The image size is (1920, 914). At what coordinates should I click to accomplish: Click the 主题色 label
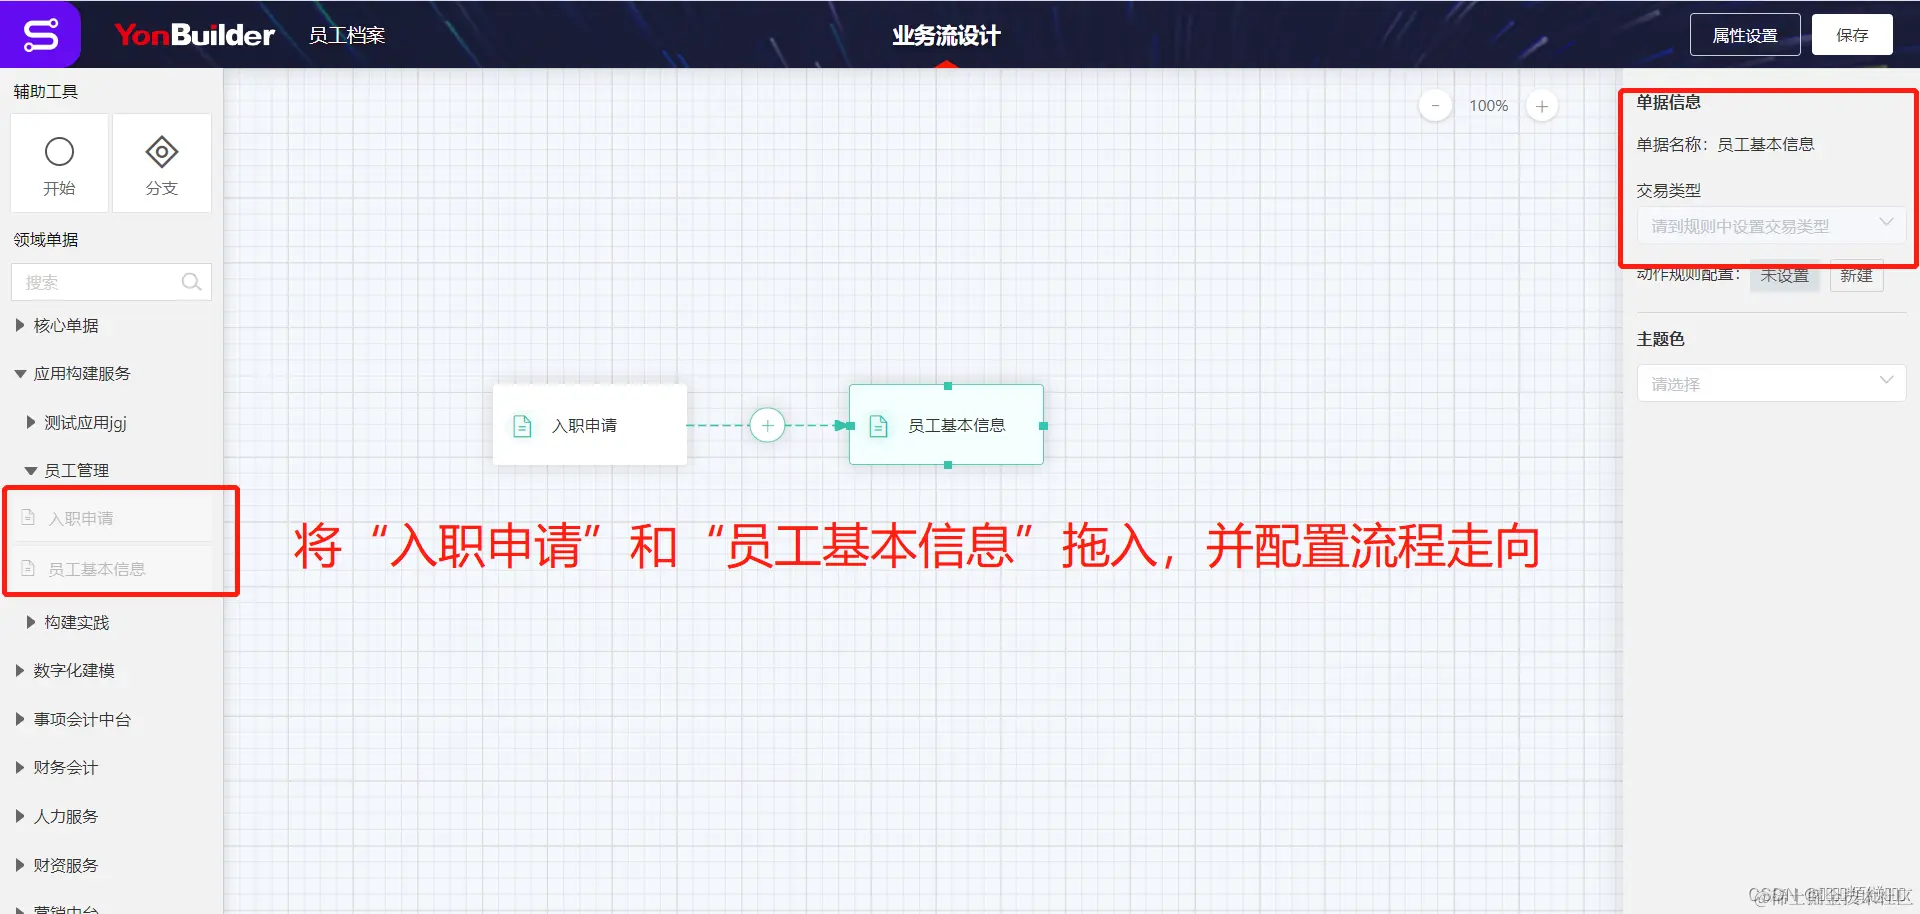click(x=1660, y=339)
